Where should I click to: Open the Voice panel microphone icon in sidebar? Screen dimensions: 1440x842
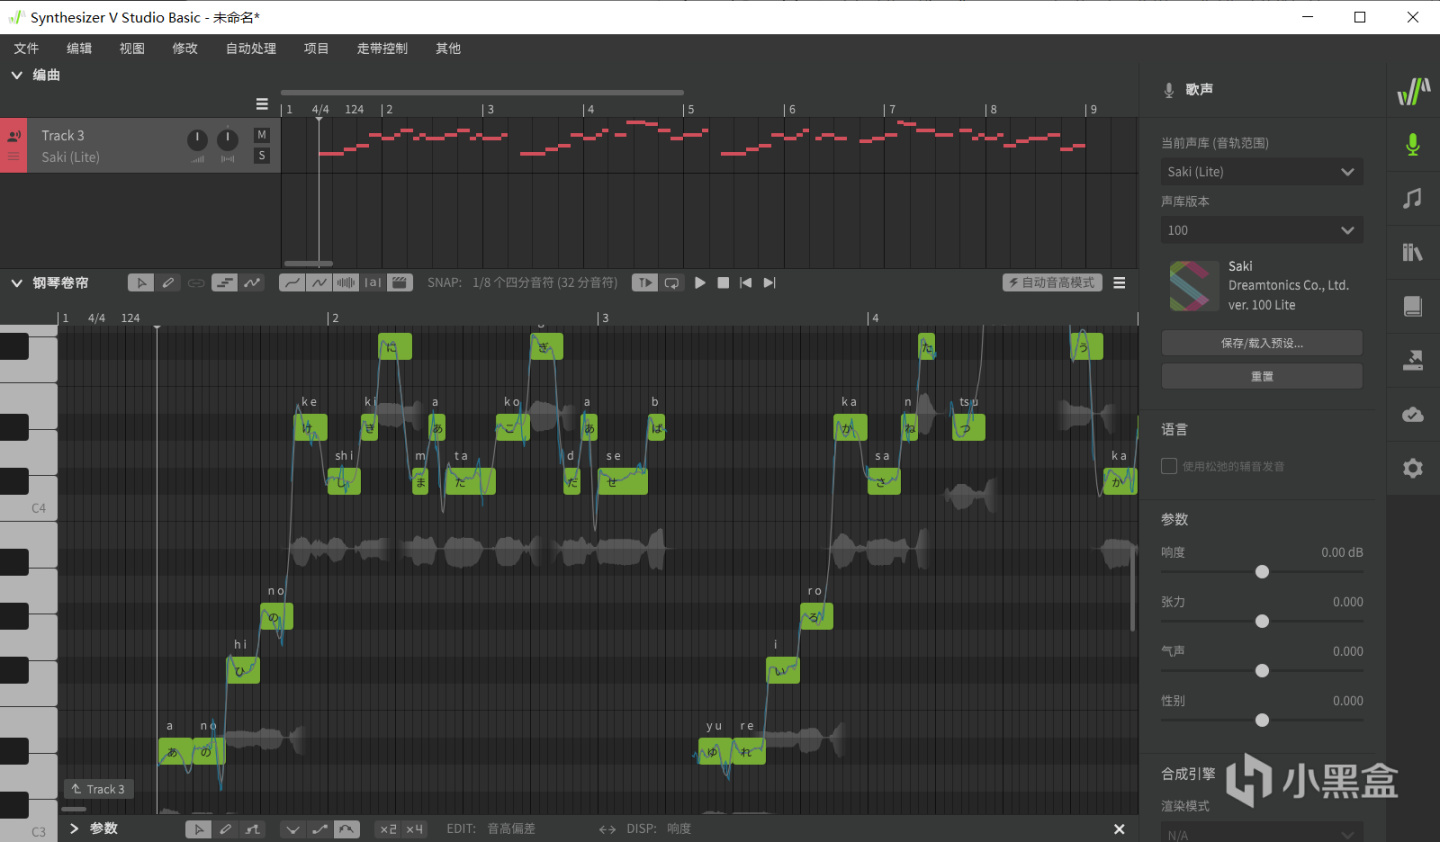point(1412,145)
